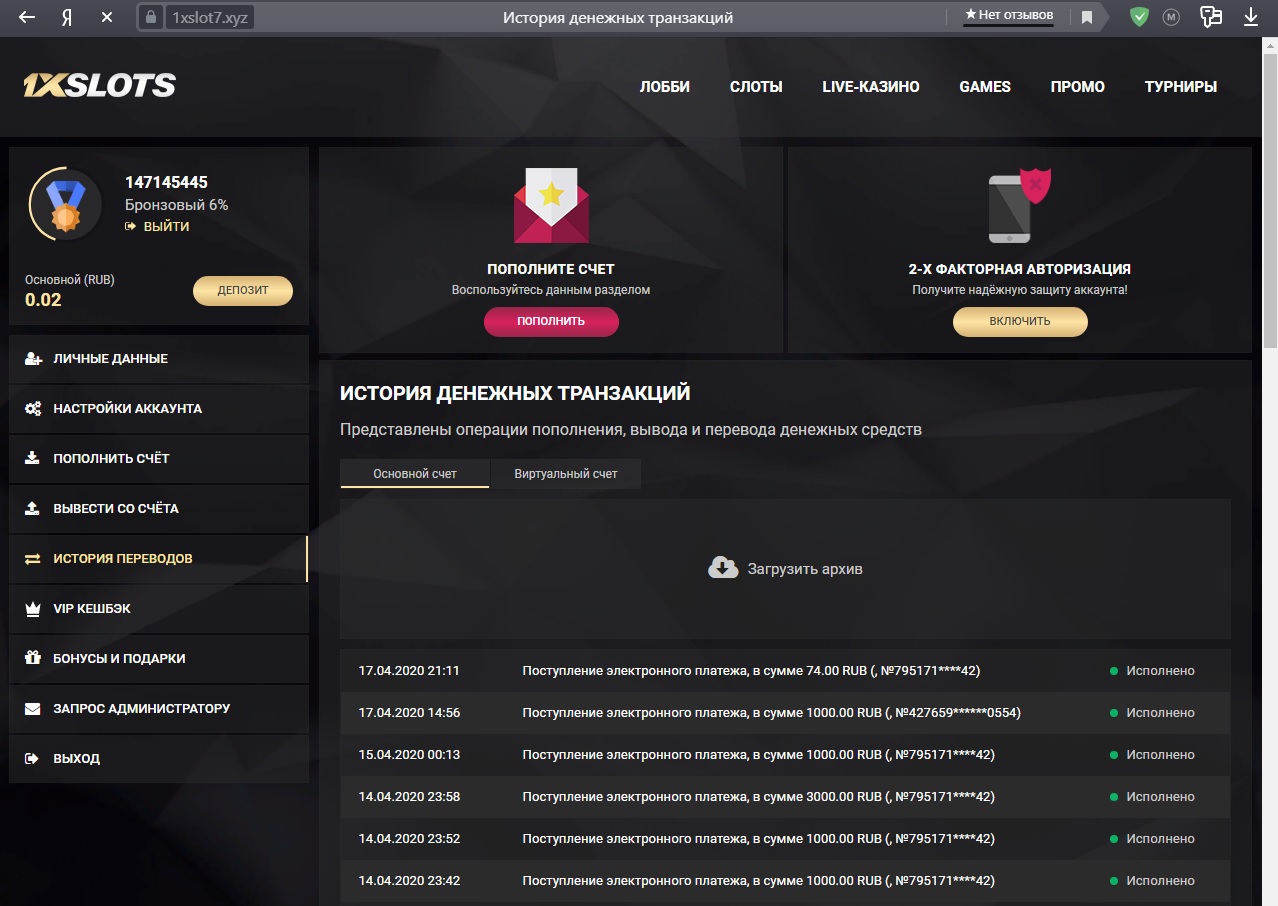This screenshot has width=1278, height=906.
Task: Click the account settings gears icon
Action: click(x=33, y=408)
